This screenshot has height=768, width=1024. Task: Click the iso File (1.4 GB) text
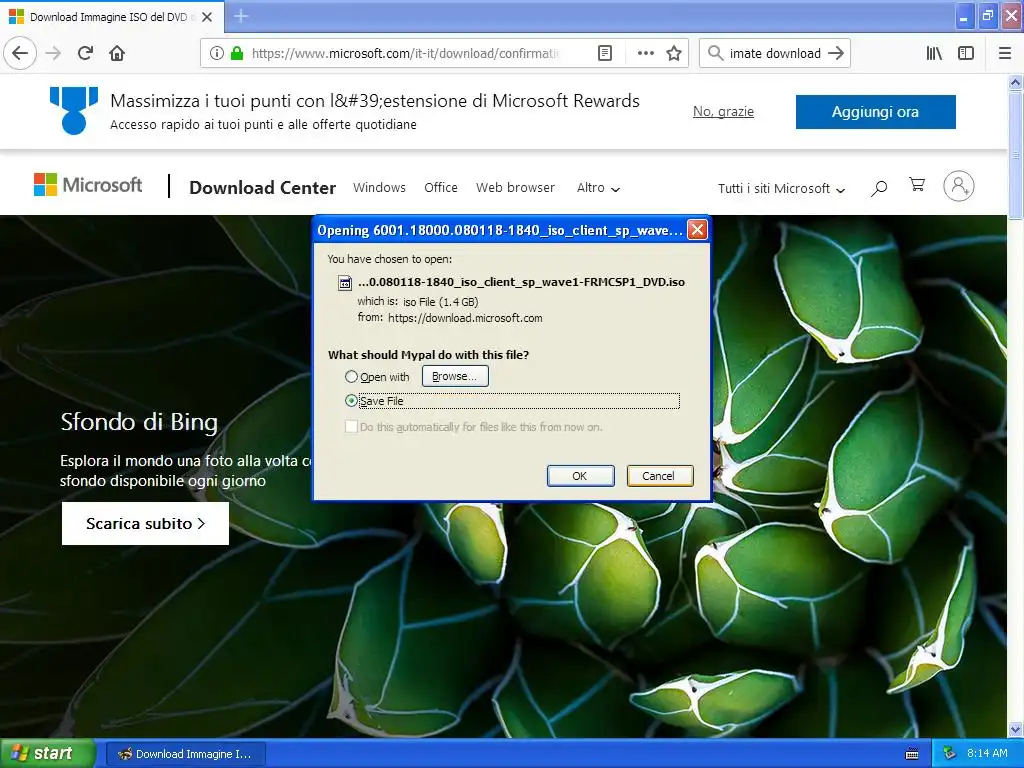click(441, 302)
